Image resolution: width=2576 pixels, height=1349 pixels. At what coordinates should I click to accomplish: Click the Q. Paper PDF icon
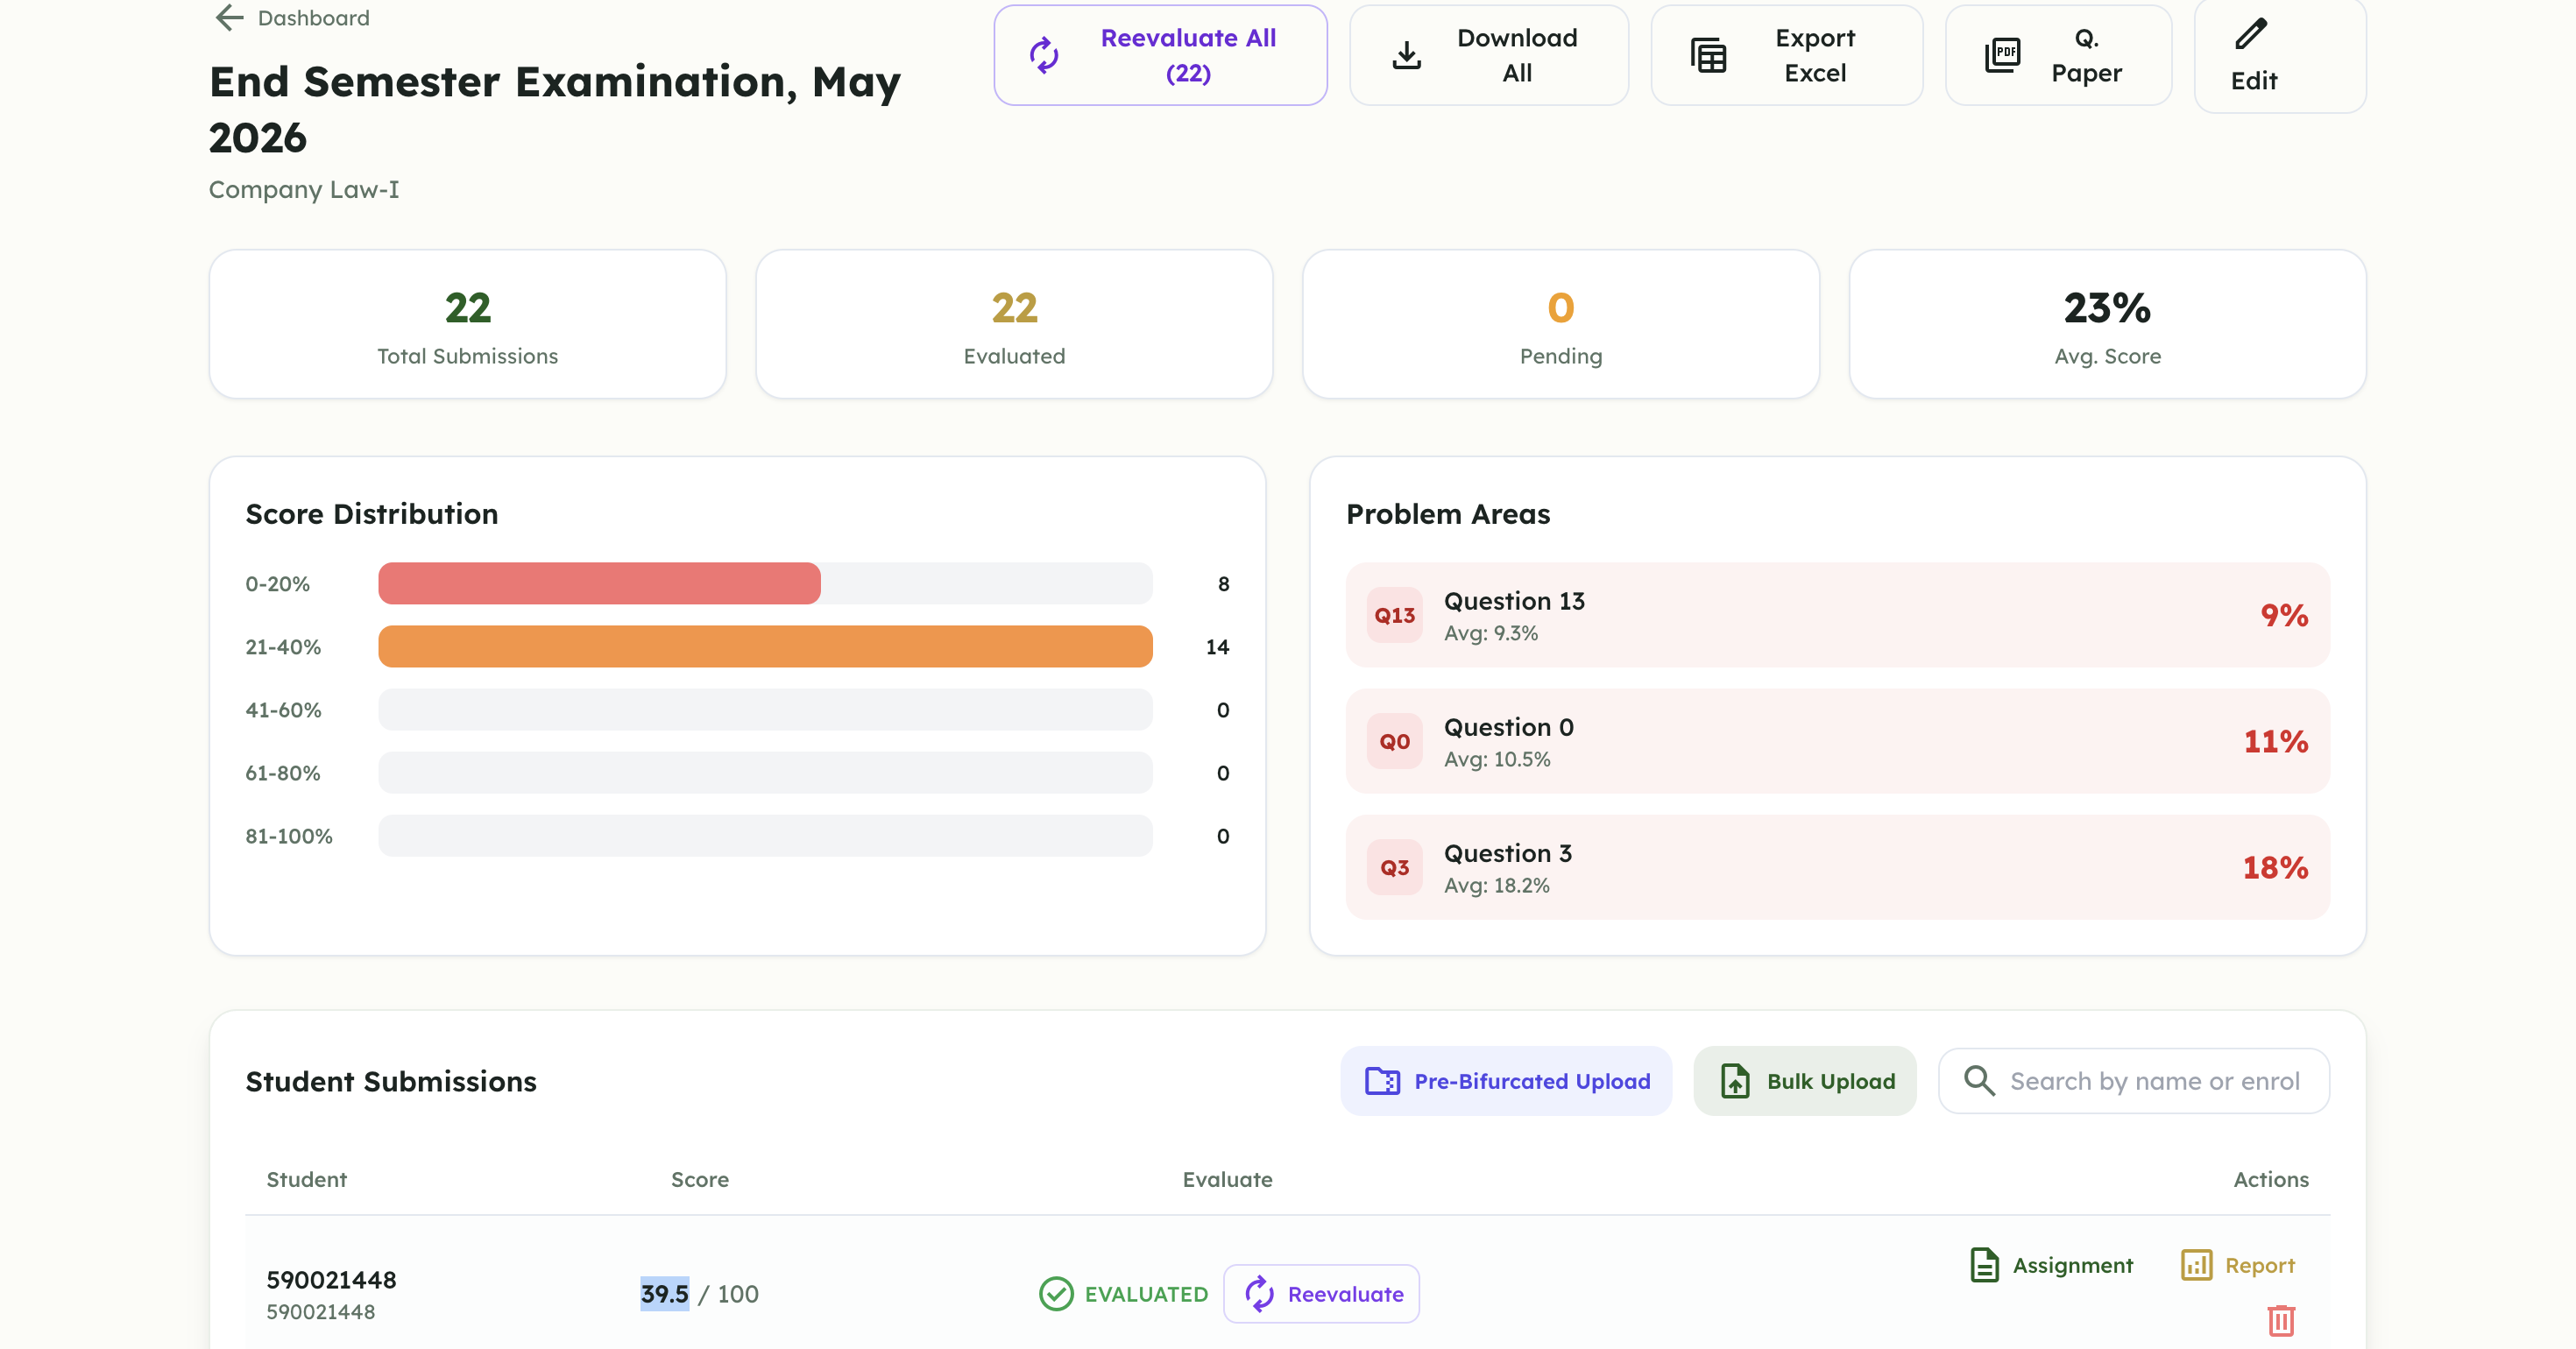click(2002, 55)
